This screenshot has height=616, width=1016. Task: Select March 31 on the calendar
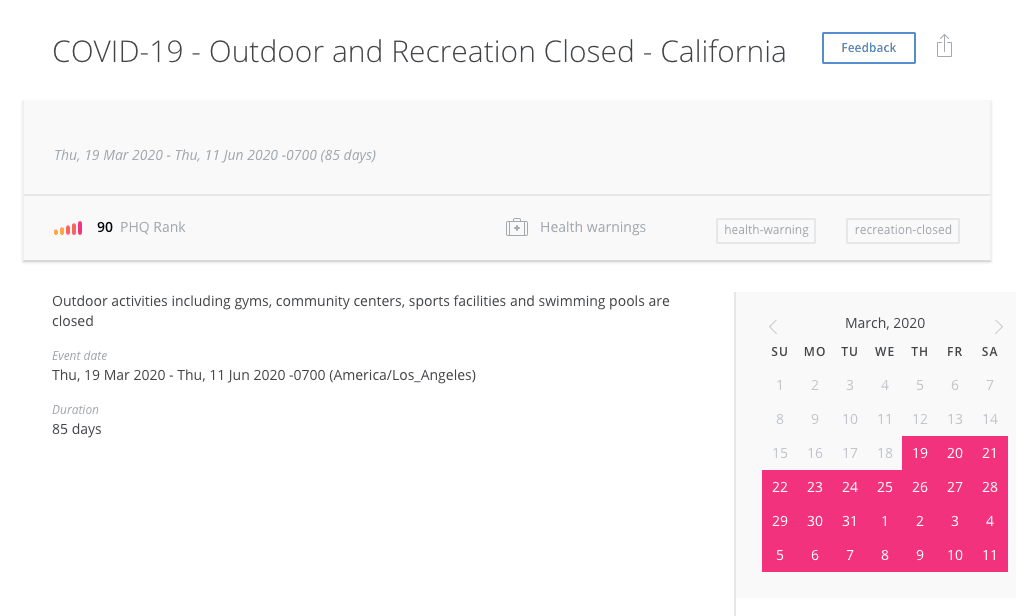click(849, 520)
